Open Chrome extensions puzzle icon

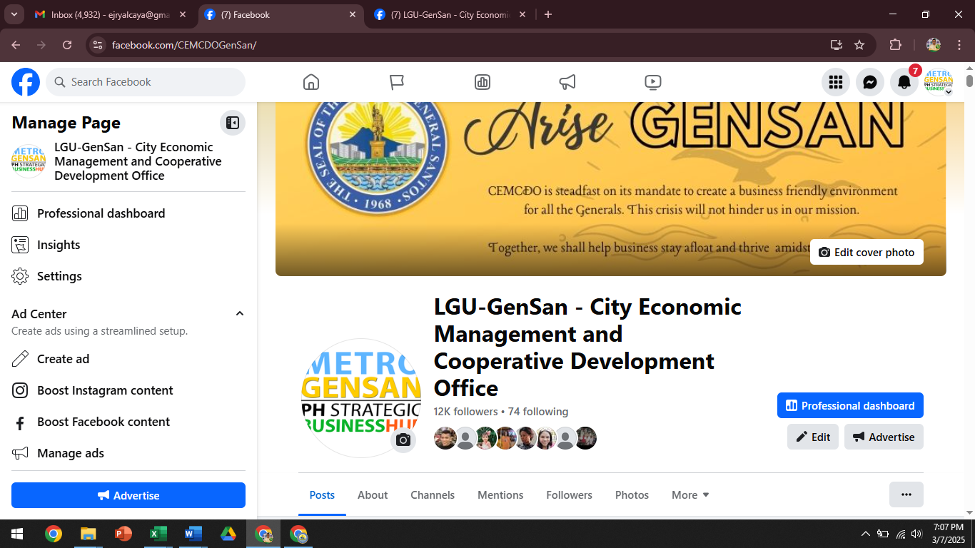pos(895,45)
